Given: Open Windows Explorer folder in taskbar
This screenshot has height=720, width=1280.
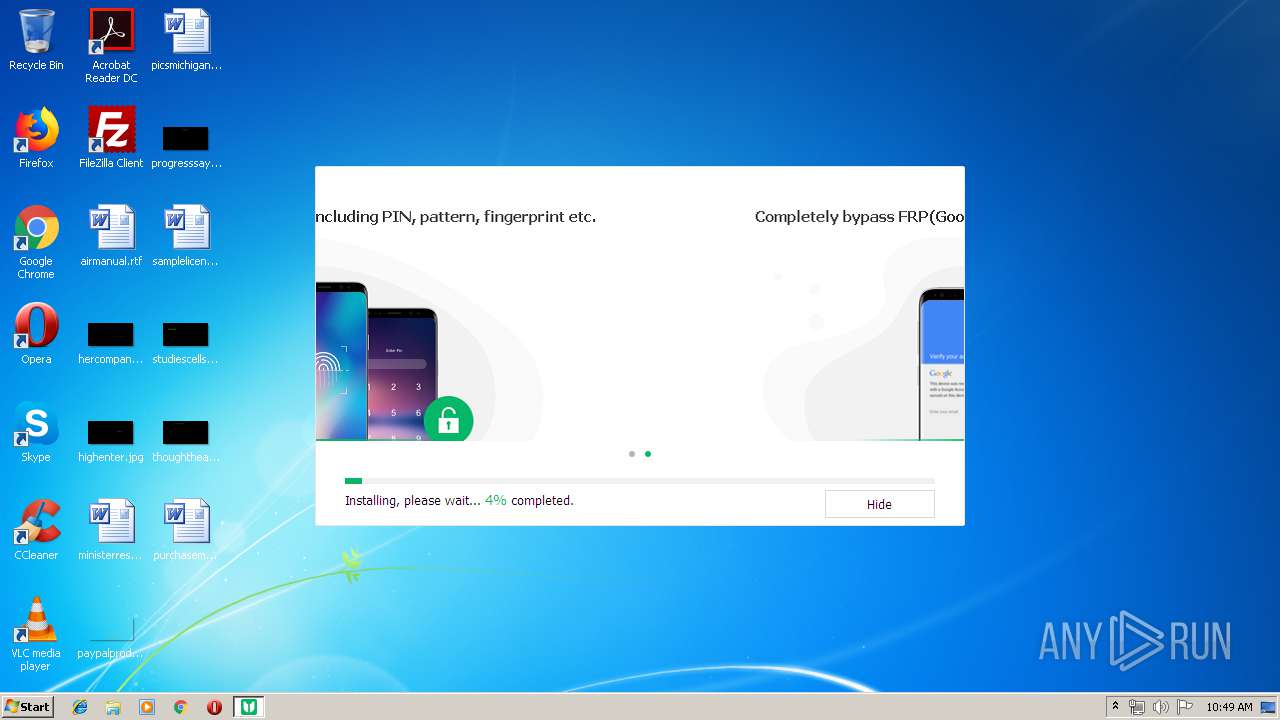Looking at the screenshot, I should coord(113,707).
